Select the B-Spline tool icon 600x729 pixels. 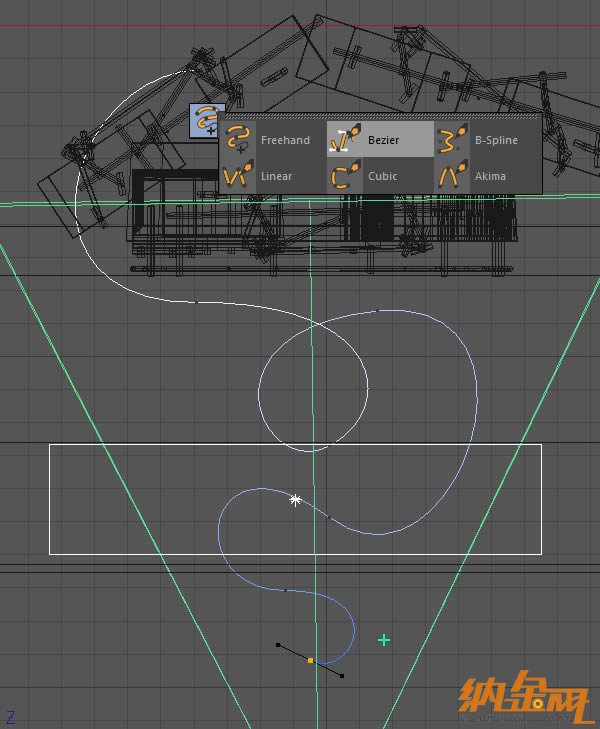453,140
